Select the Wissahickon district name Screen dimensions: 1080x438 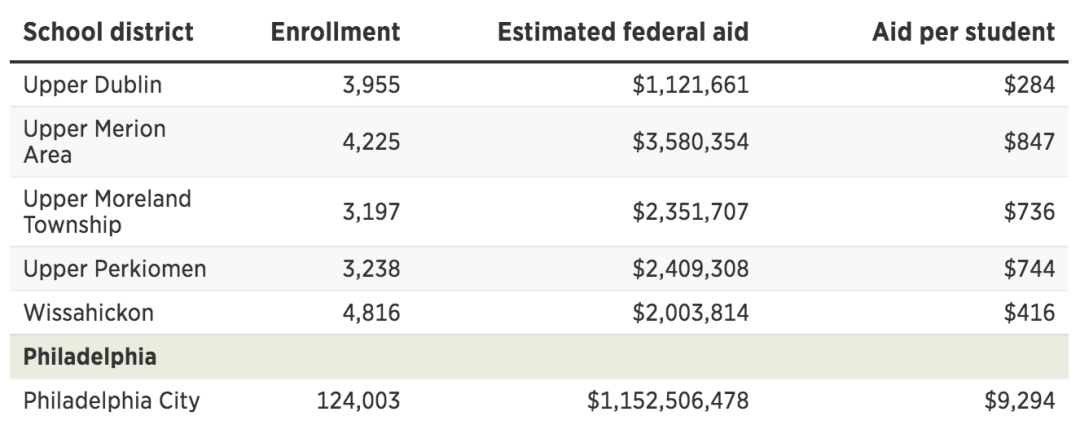[x=88, y=313]
